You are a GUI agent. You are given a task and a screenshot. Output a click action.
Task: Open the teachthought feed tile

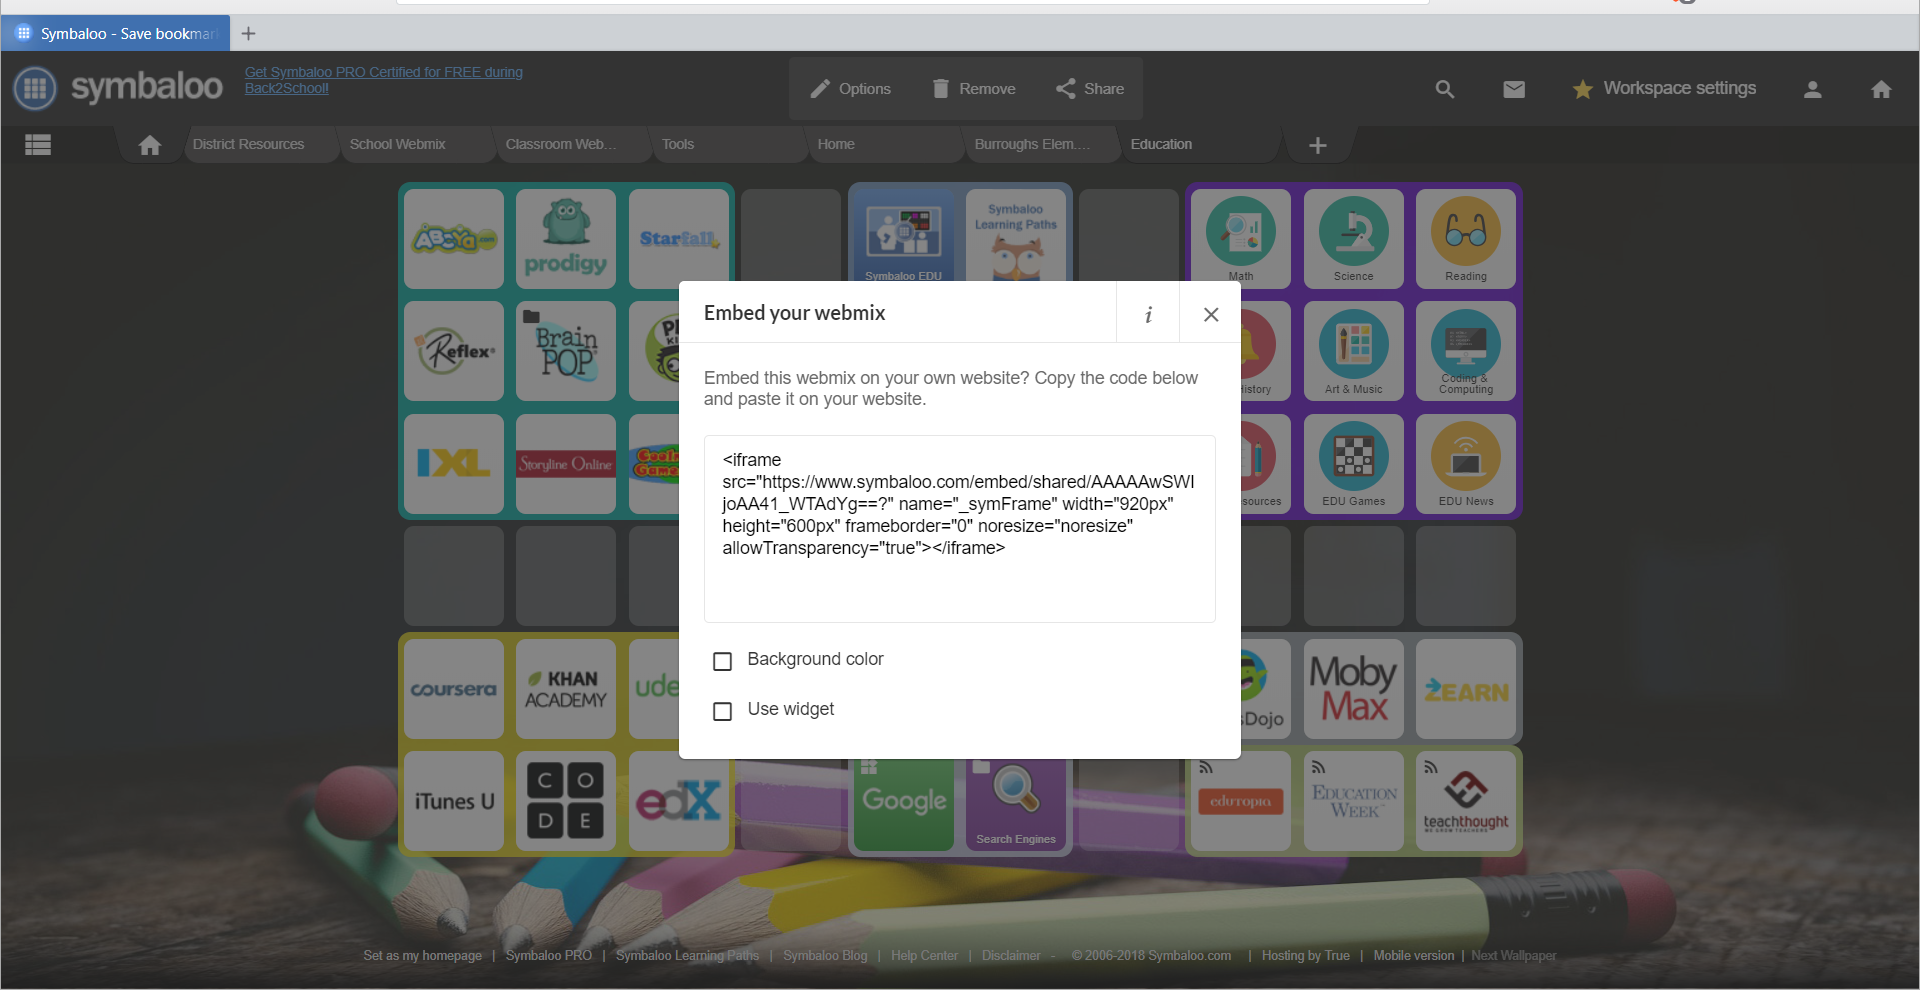point(1466,801)
